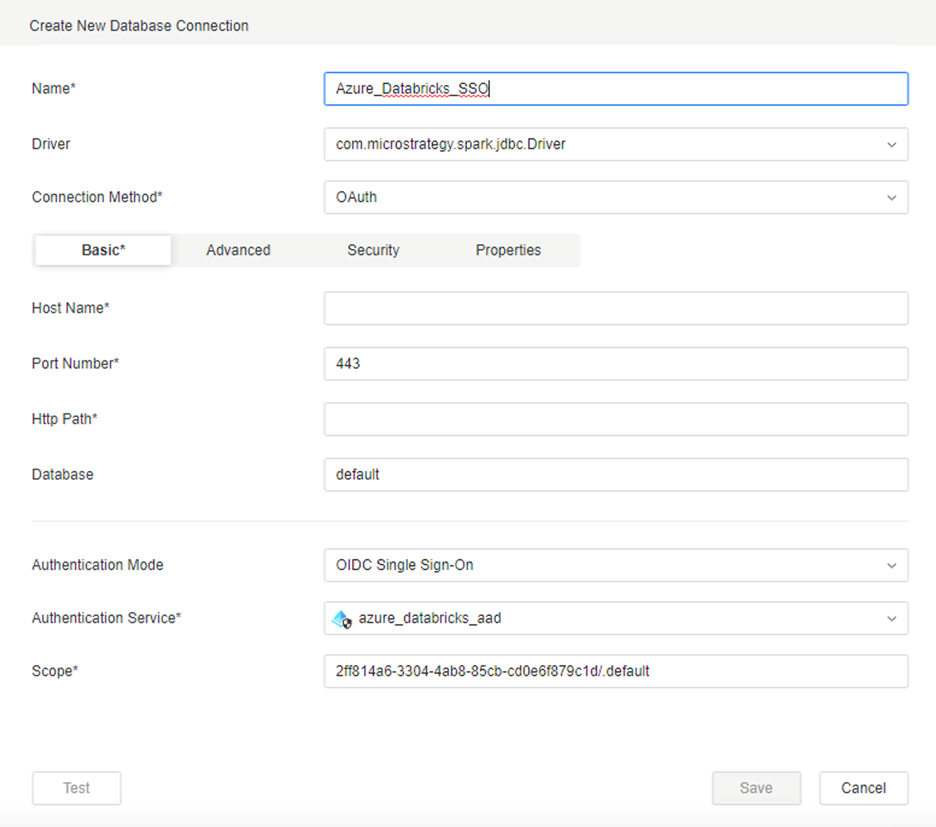Click the Database field containing default

pyautogui.click(x=615, y=475)
